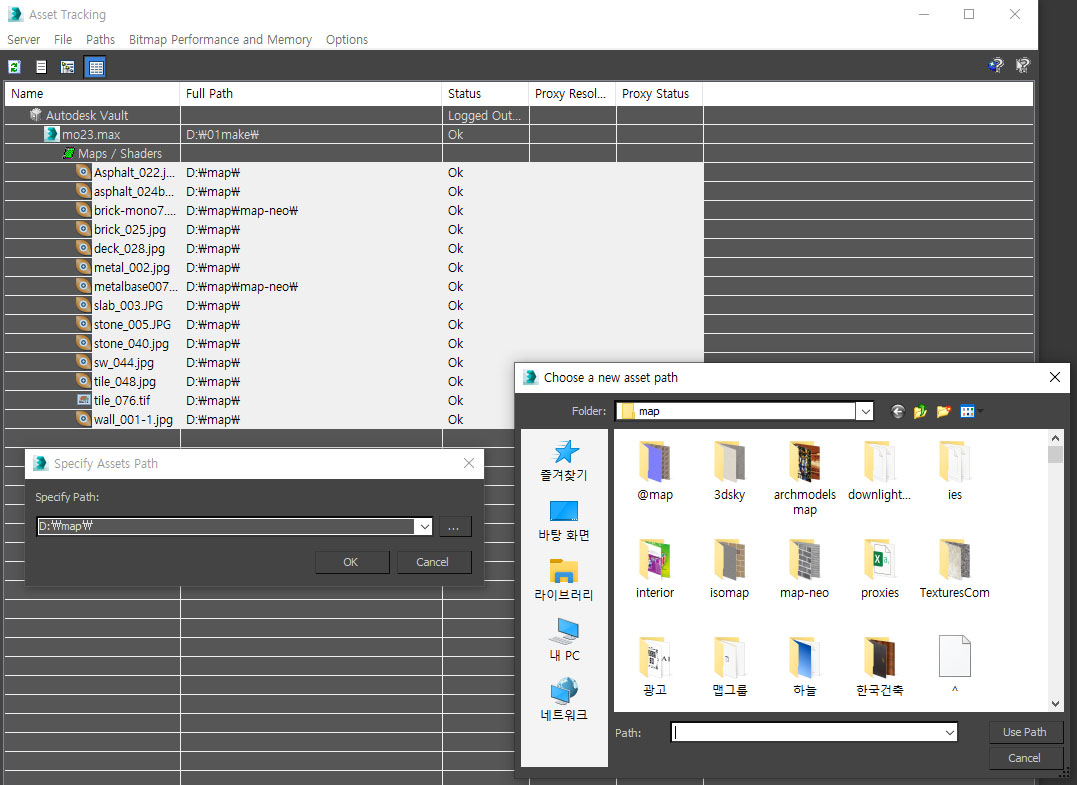Open the File menu

[x=63, y=40]
